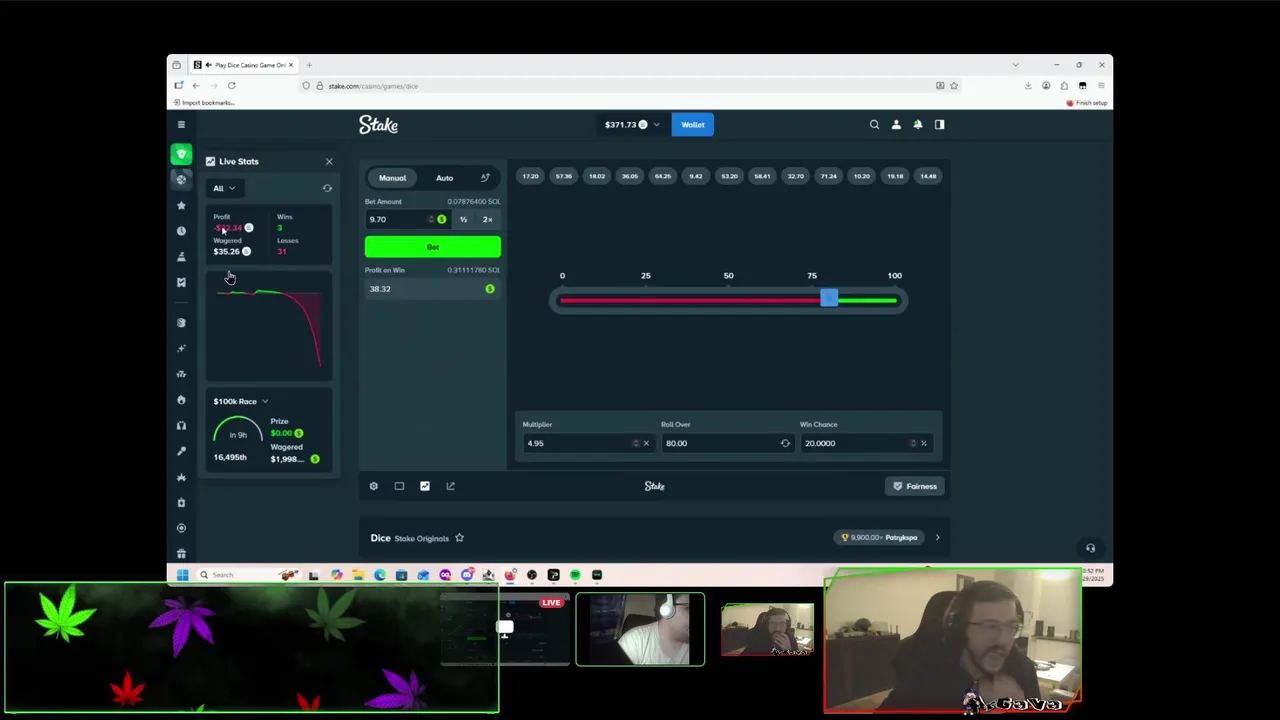Click the Multiplier stepper arrows
Screen dimensions: 1280x720
coord(635,443)
